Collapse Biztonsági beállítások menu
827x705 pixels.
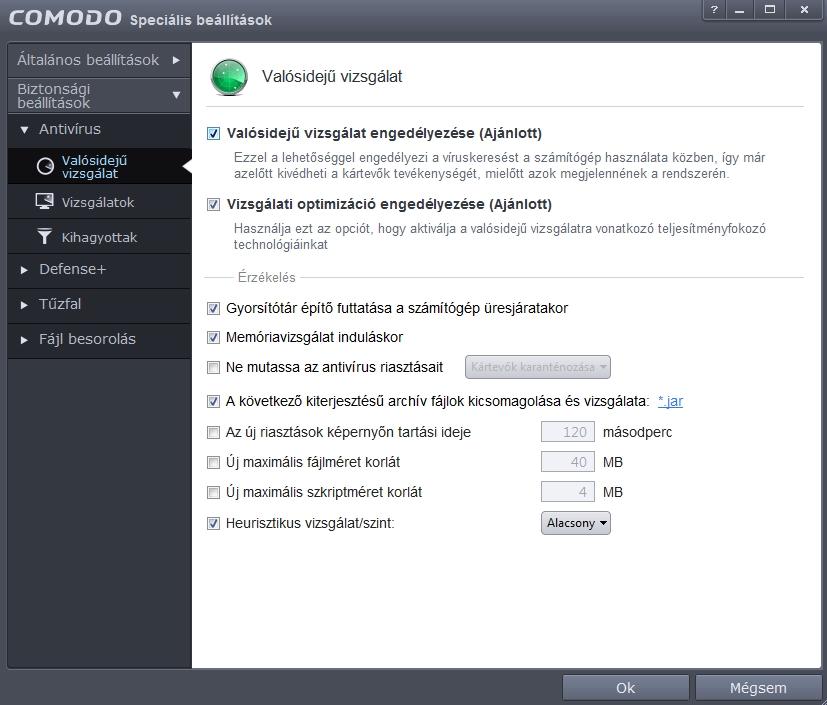(99, 95)
